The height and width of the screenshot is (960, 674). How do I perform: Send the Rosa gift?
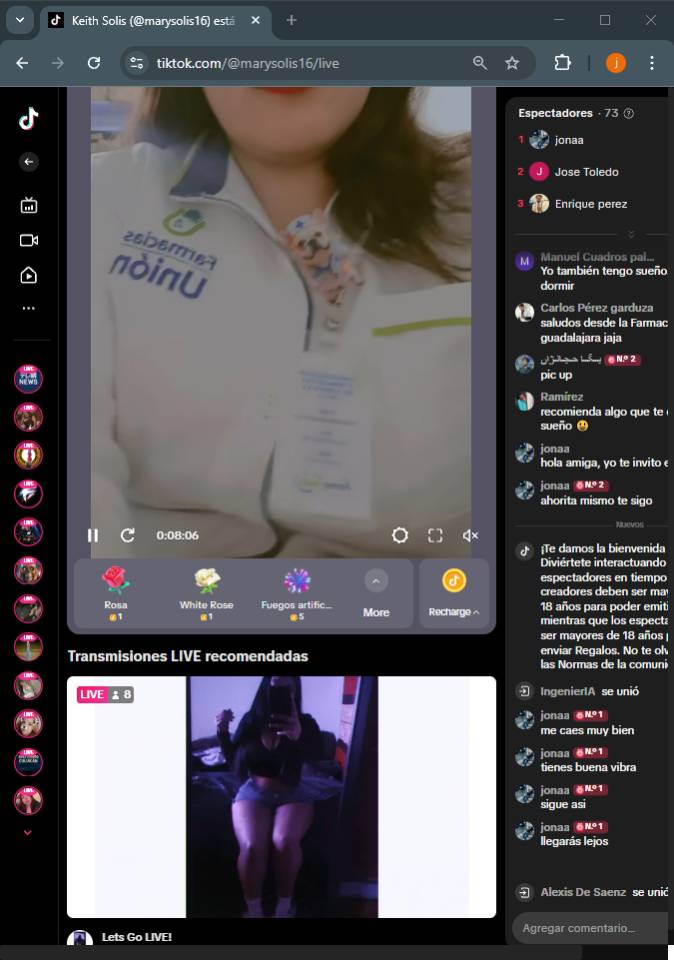(x=116, y=592)
